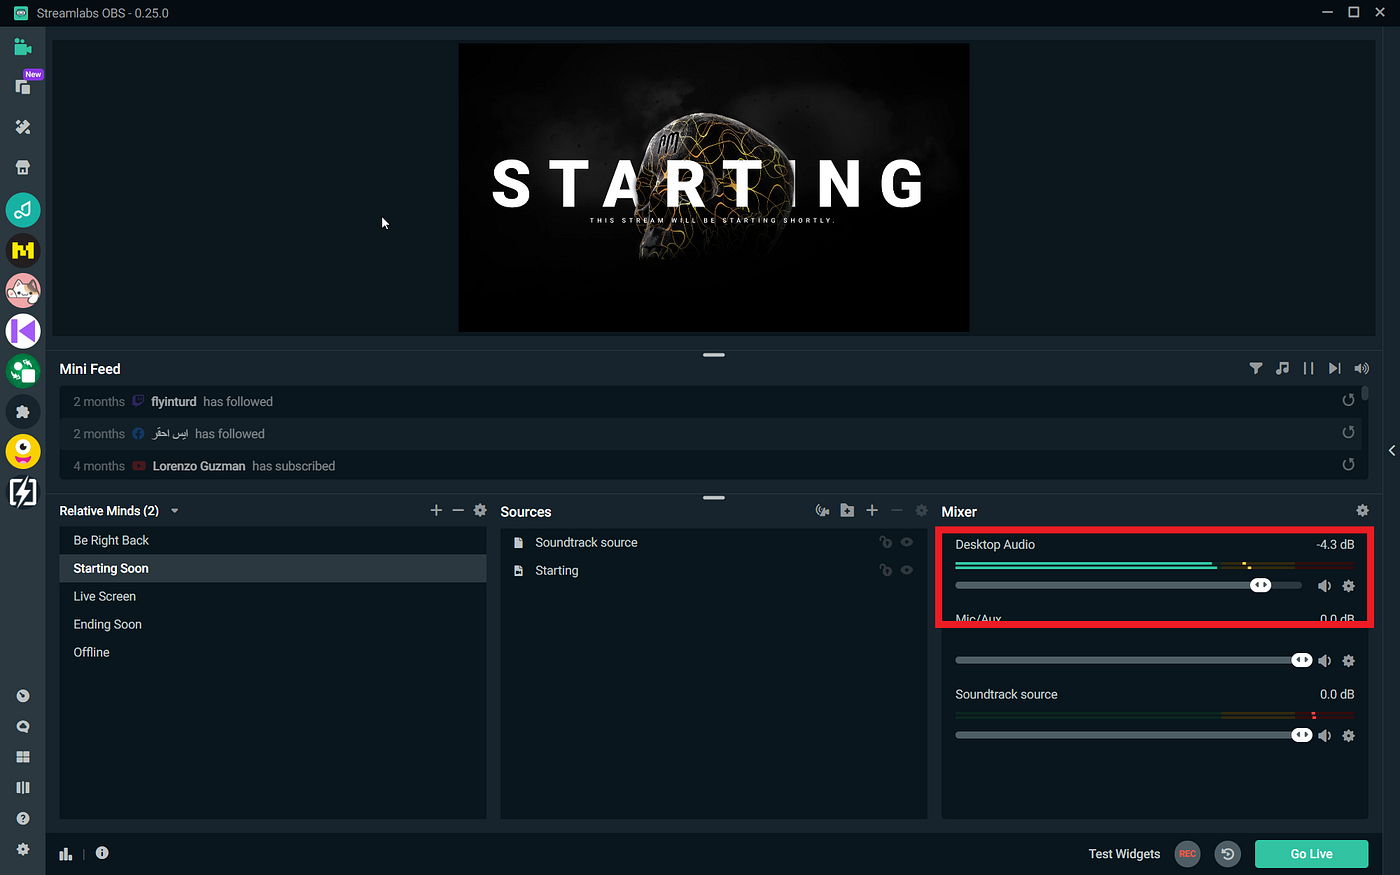Toggle lock on Starting source
Image resolution: width=1400 pixels, height=875 pixels.
[x=885, y=570]
